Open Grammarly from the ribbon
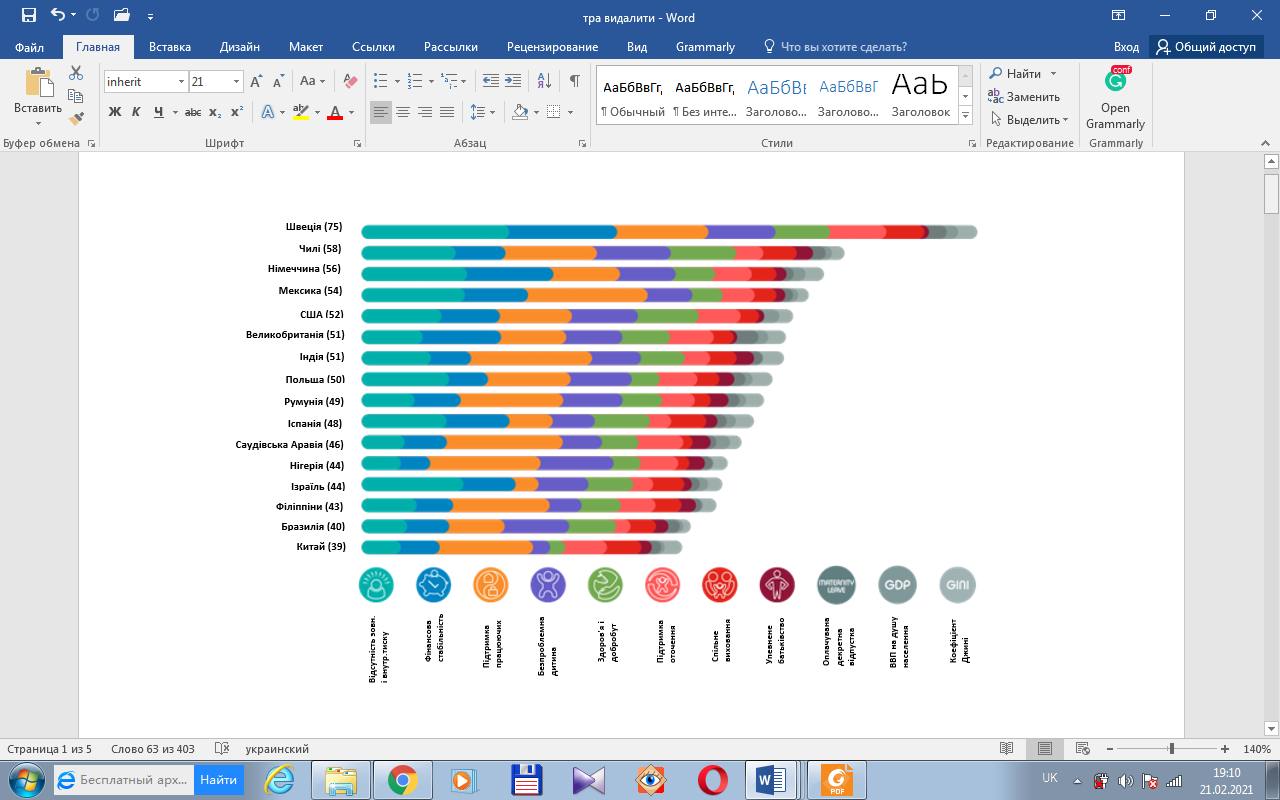Screen dimensions: 1280x800 tap(1115, 98)
